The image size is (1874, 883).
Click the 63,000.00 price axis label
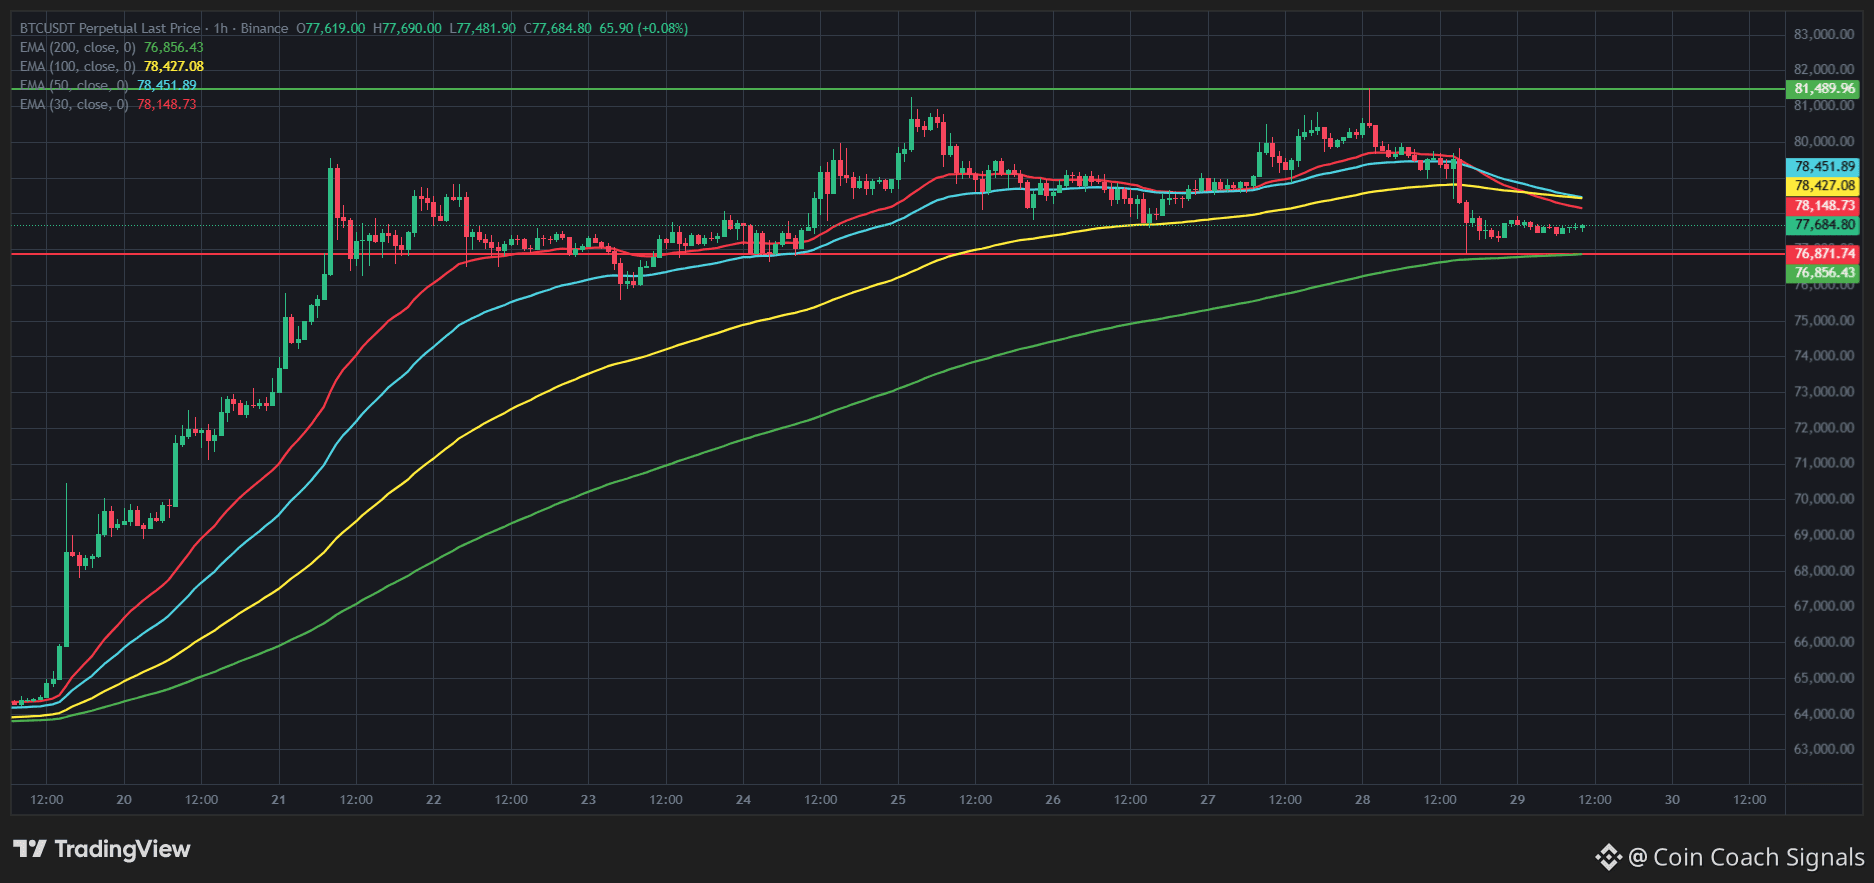pos(1824,748)
